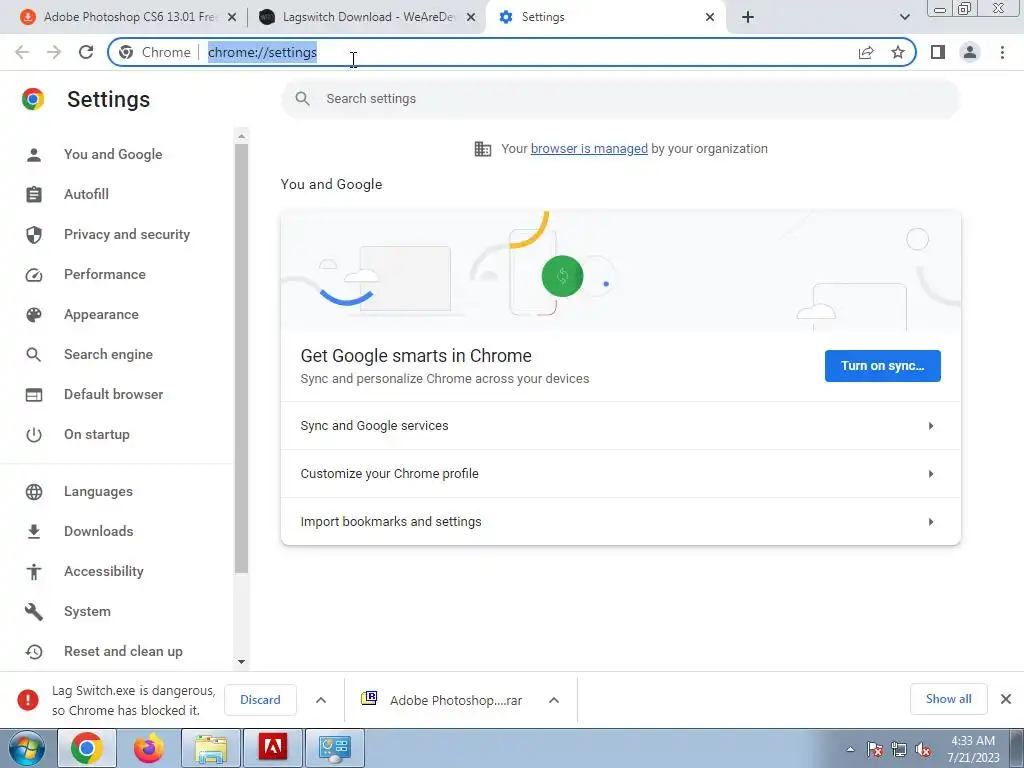The image size is (1024, 768).
Task: Select On startup in sidebar
Action: point(97,434)
